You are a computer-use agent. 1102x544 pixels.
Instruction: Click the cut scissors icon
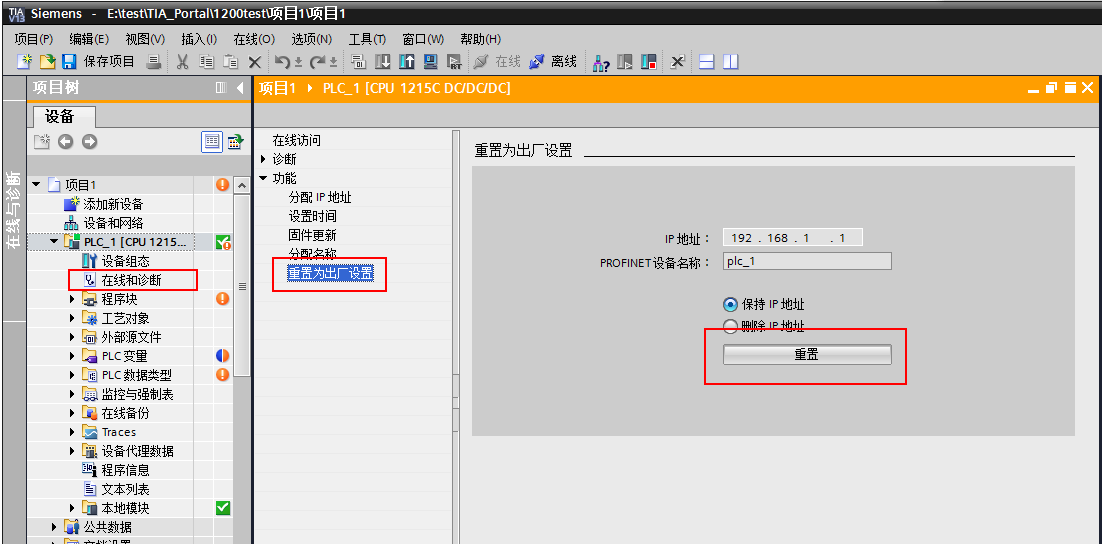coord(183,62)
